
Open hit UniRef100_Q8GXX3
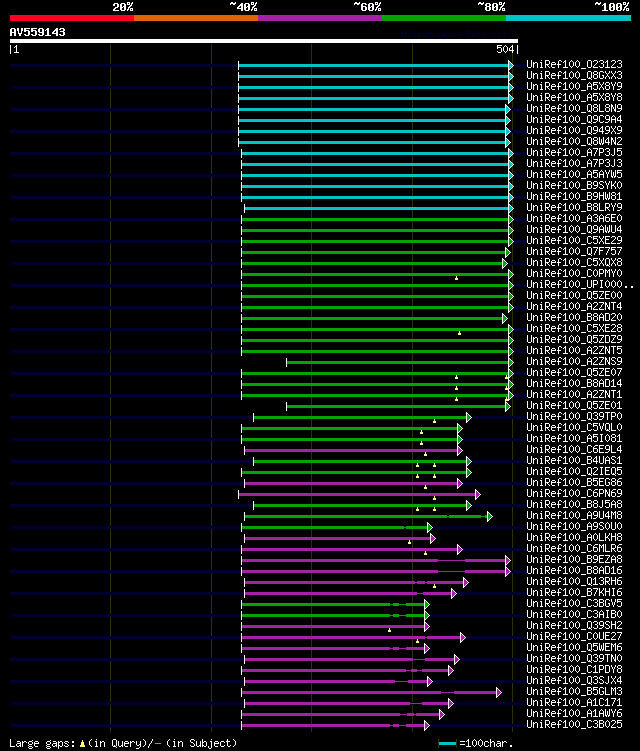click(x=574, y=76)
